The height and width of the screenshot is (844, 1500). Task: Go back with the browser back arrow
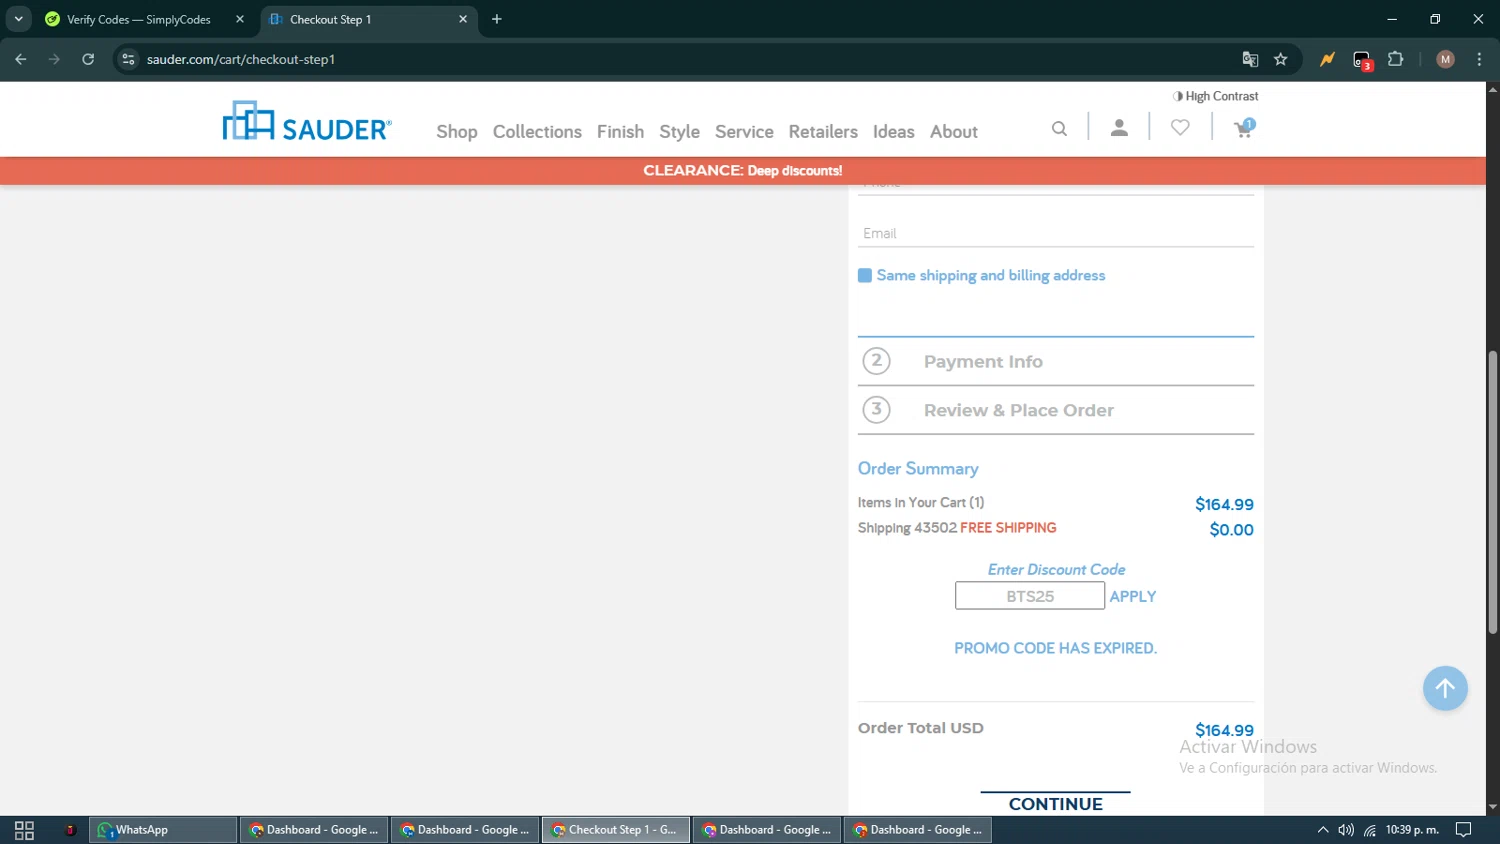click(x=21, y=59)
